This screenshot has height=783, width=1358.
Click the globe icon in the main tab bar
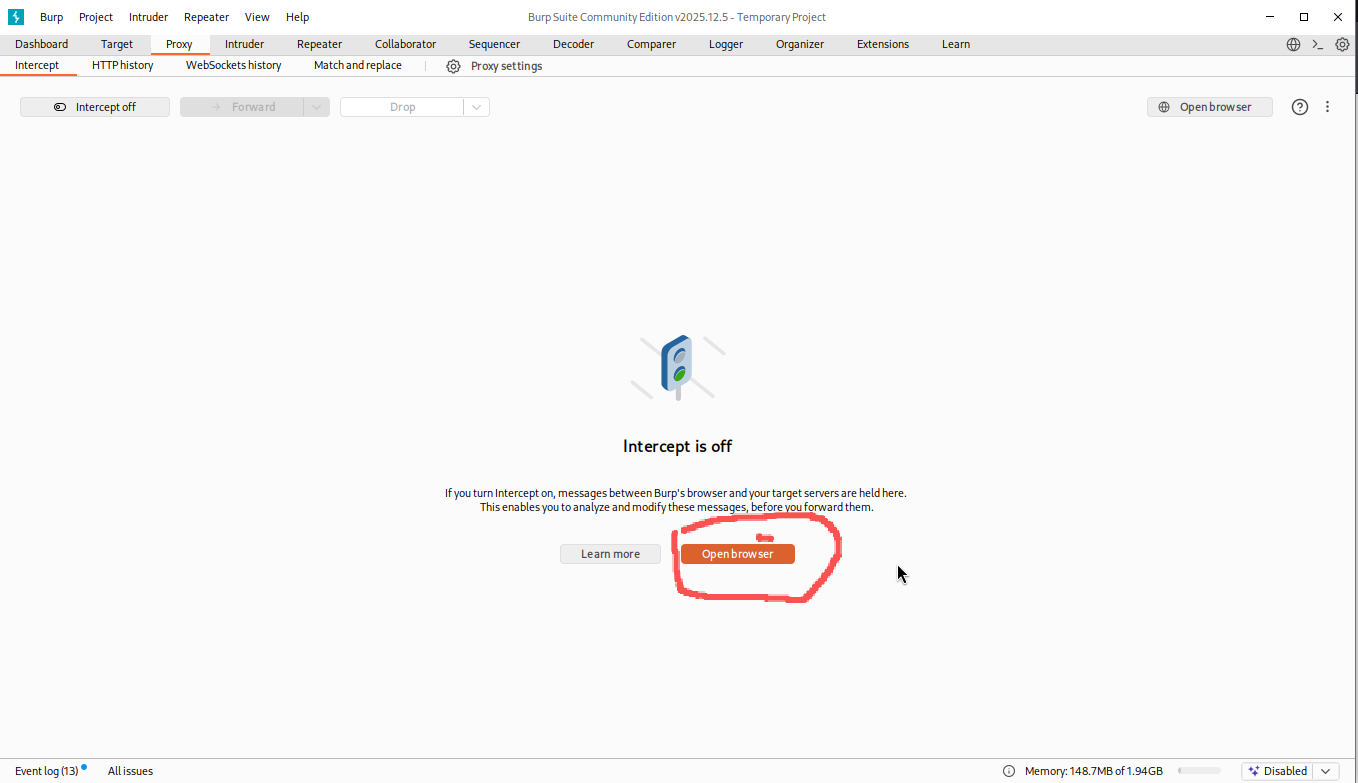1293,44
